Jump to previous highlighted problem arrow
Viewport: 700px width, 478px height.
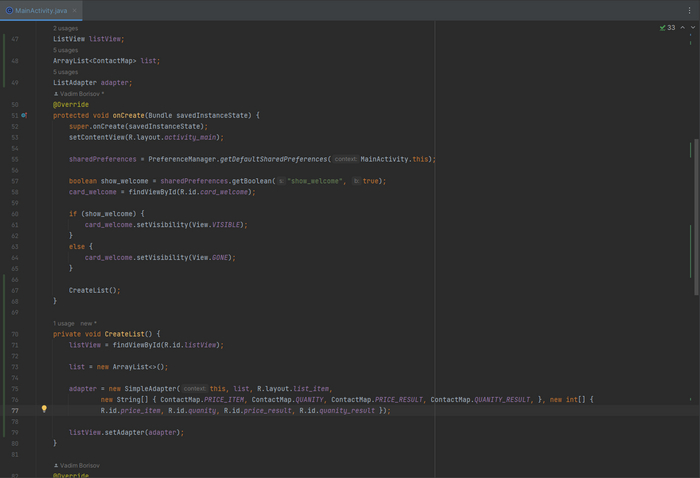click(x=683, y=28)
